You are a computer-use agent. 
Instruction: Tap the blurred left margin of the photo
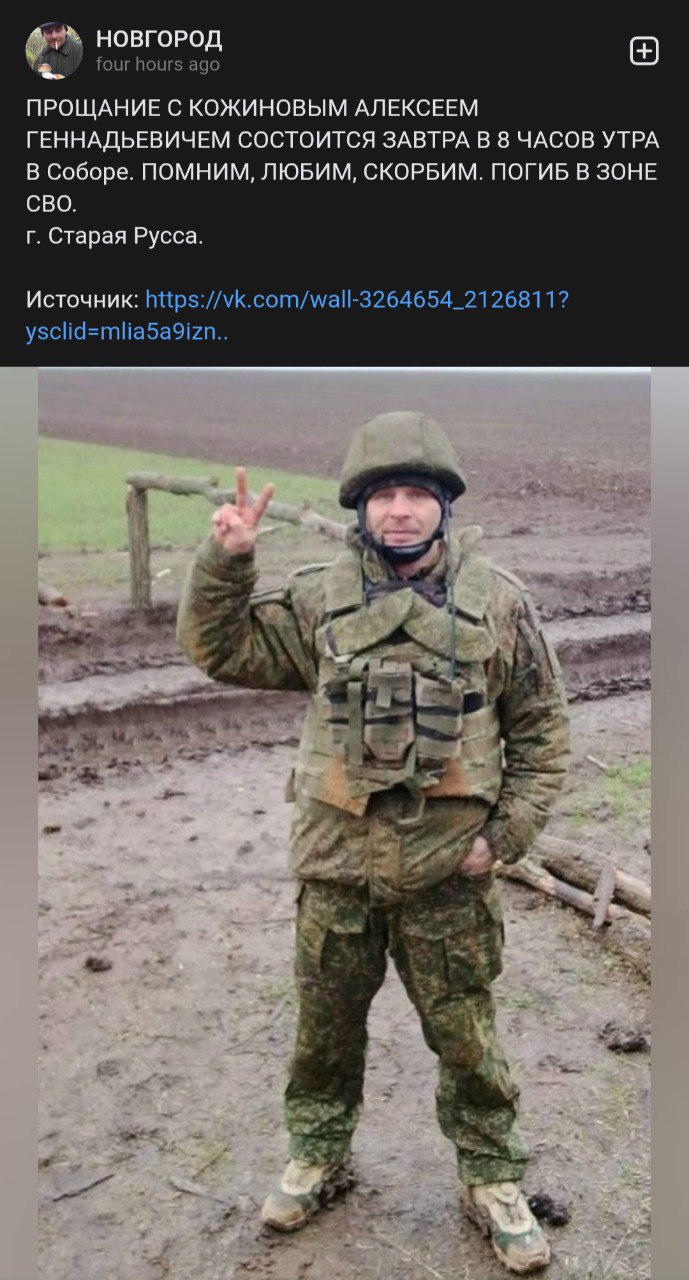coord(19,824)
